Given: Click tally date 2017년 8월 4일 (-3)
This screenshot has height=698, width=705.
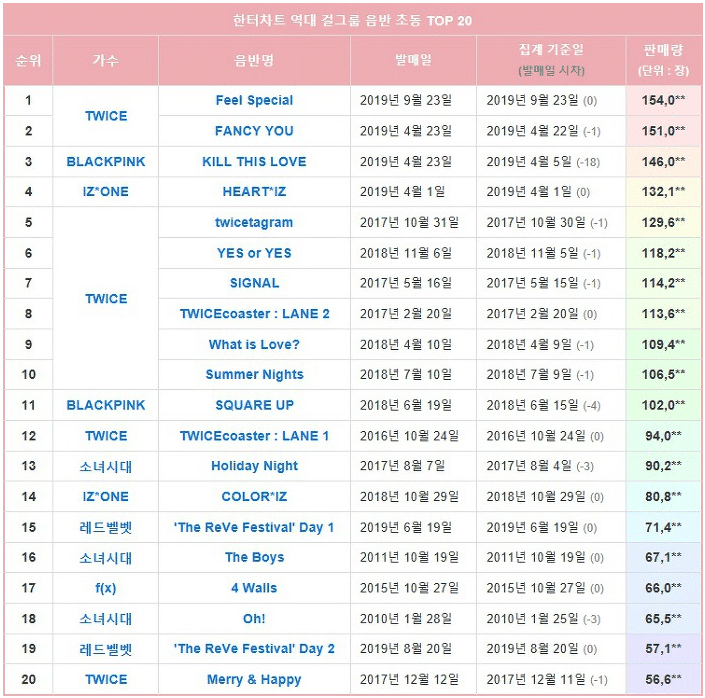Looking at the screenshot, I should pos(540,466).
